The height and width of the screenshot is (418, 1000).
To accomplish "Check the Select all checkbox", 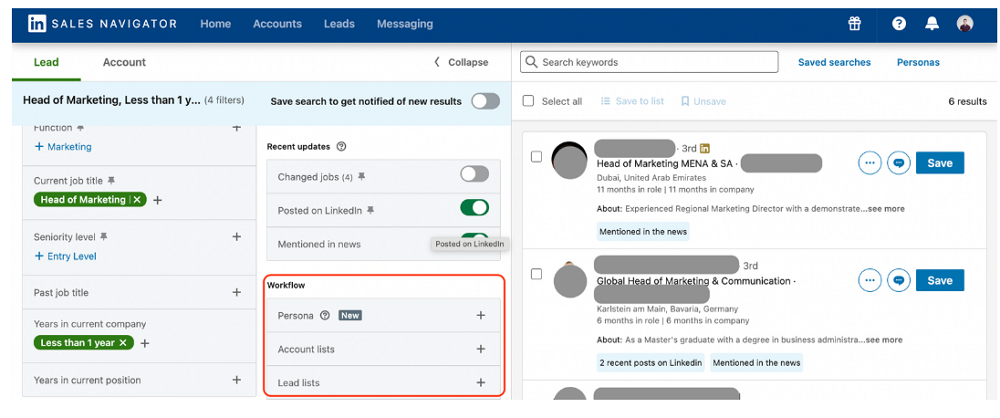I will tap(529, 101).
